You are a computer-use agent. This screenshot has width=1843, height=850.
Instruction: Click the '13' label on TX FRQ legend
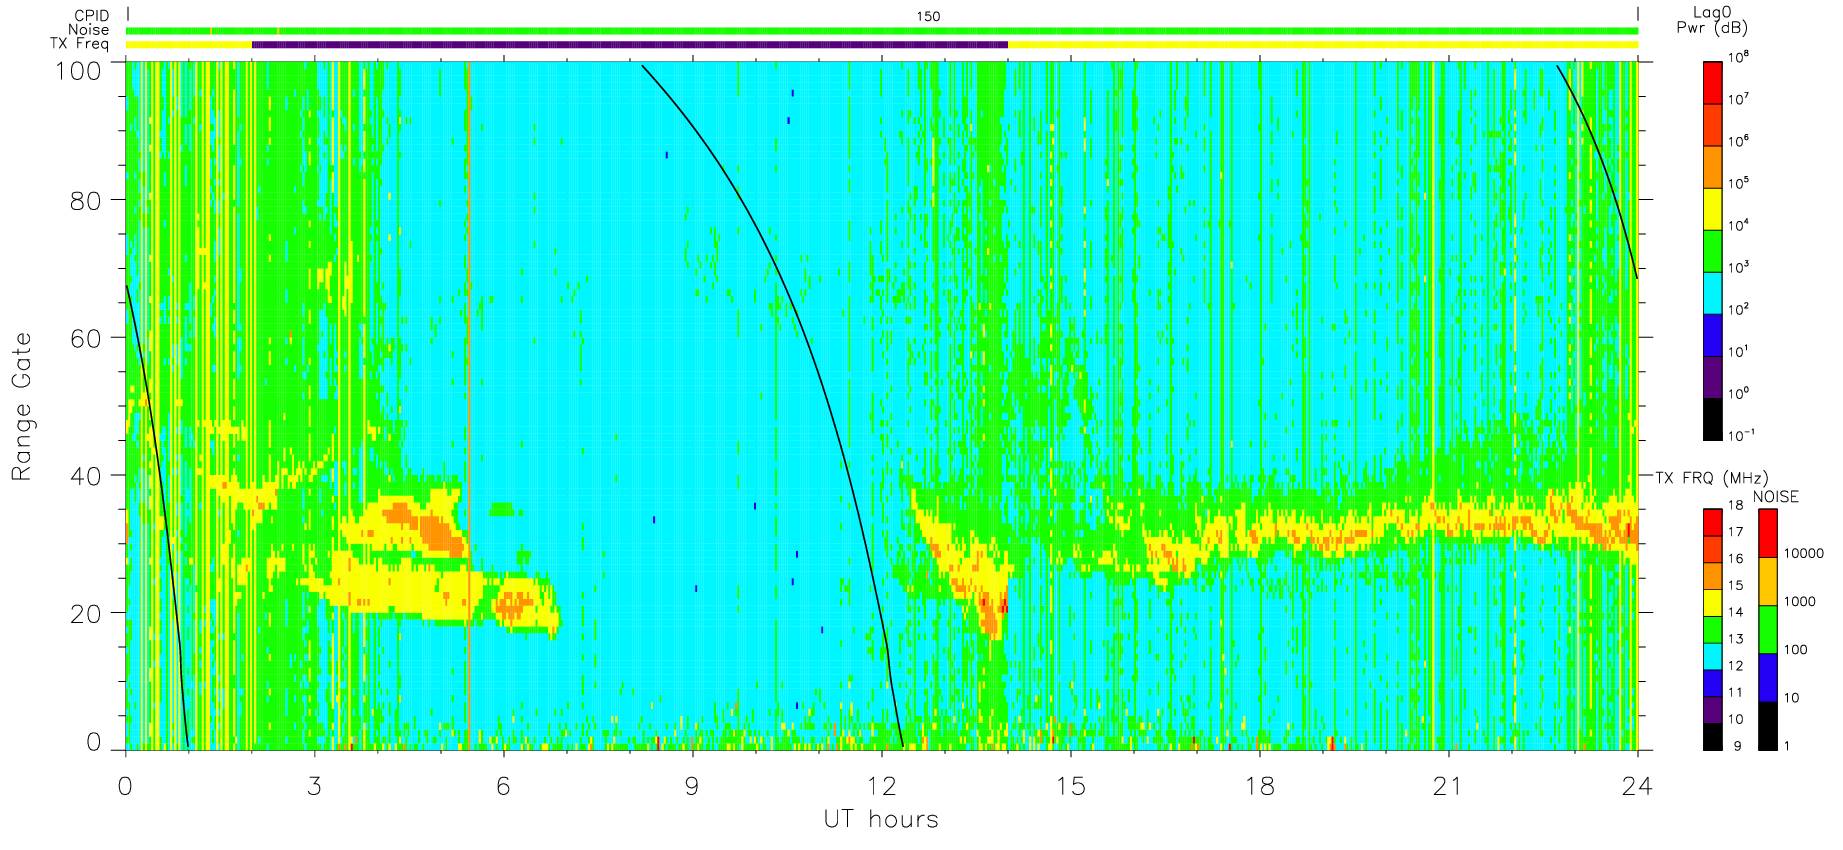(1735, 639)
